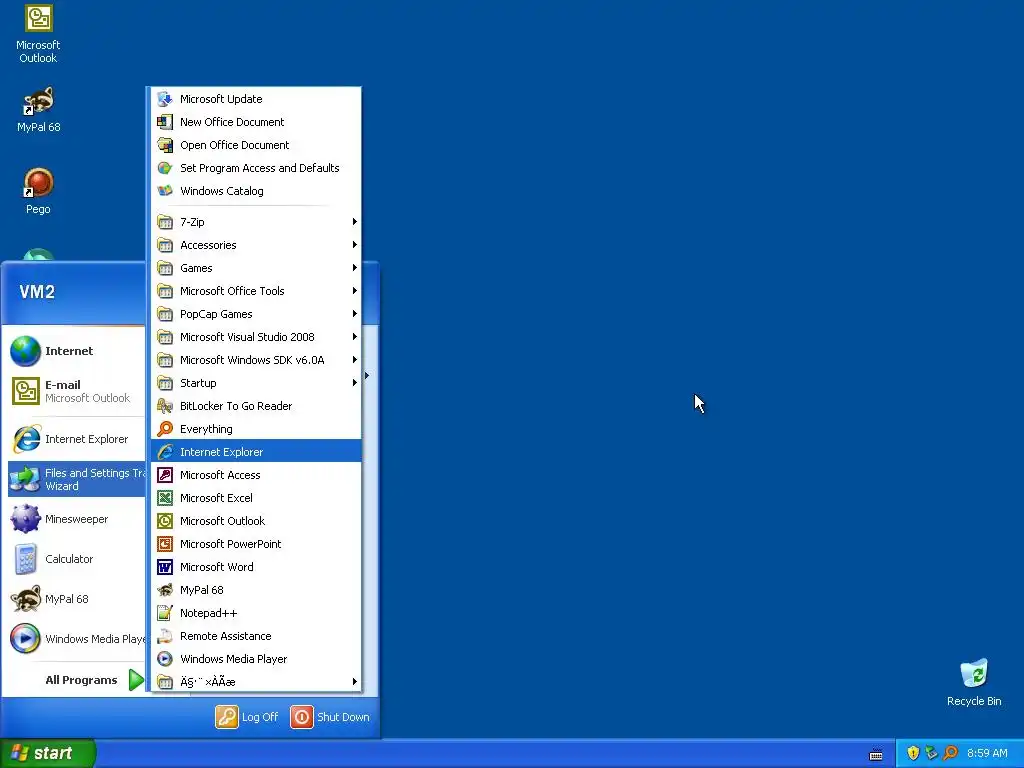Expand Microsoft Windows SDK v6.0A folder
The image size is (1024, 768).
pos(256,360)
